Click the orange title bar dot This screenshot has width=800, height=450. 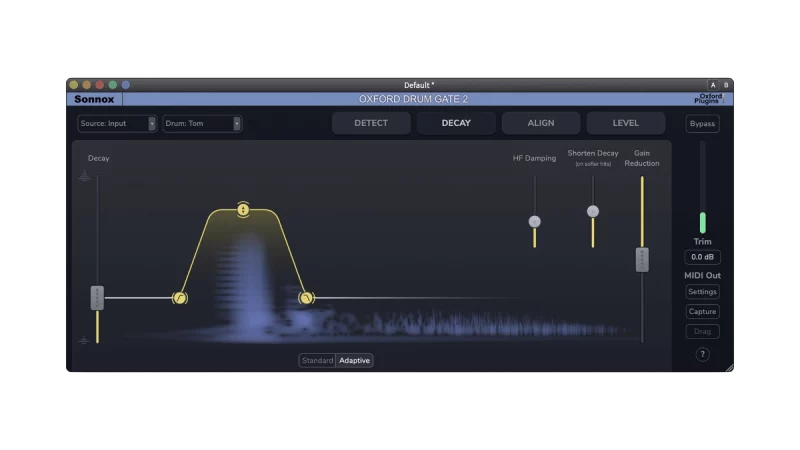coord(87,85)
